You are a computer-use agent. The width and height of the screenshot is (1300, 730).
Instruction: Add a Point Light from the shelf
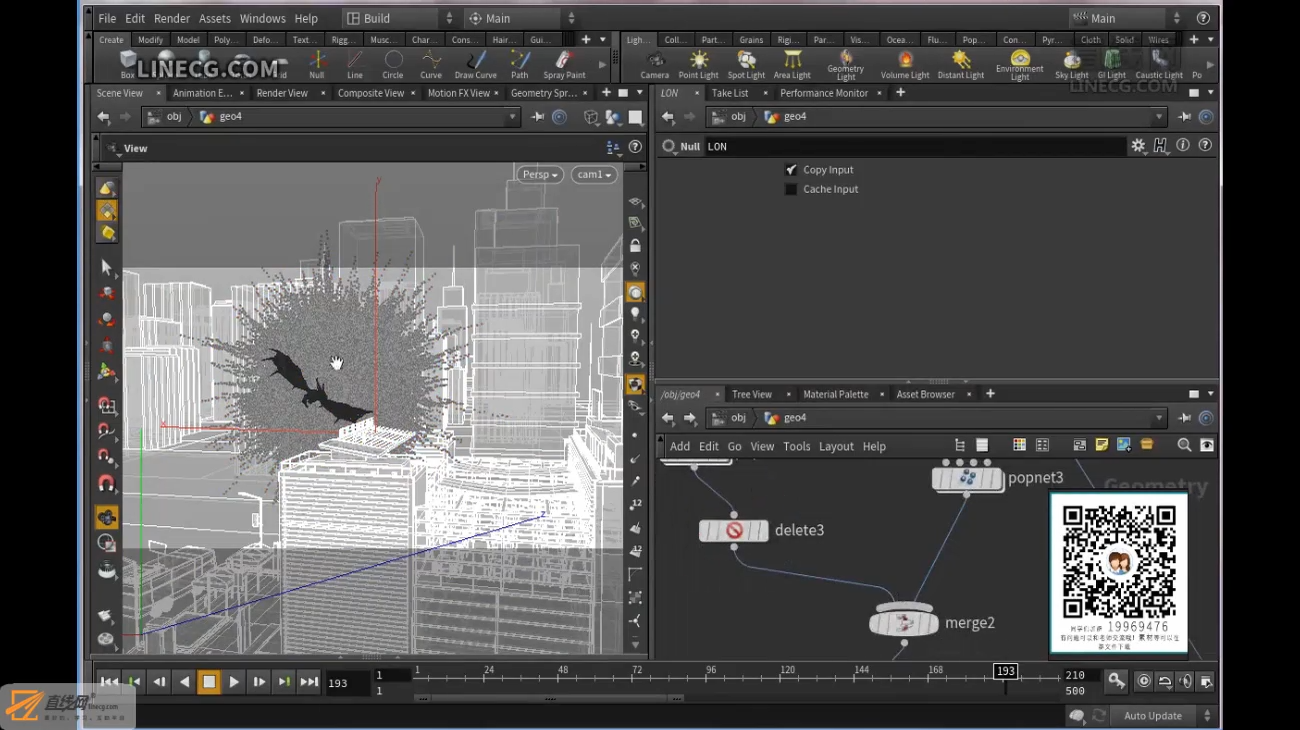698,65
